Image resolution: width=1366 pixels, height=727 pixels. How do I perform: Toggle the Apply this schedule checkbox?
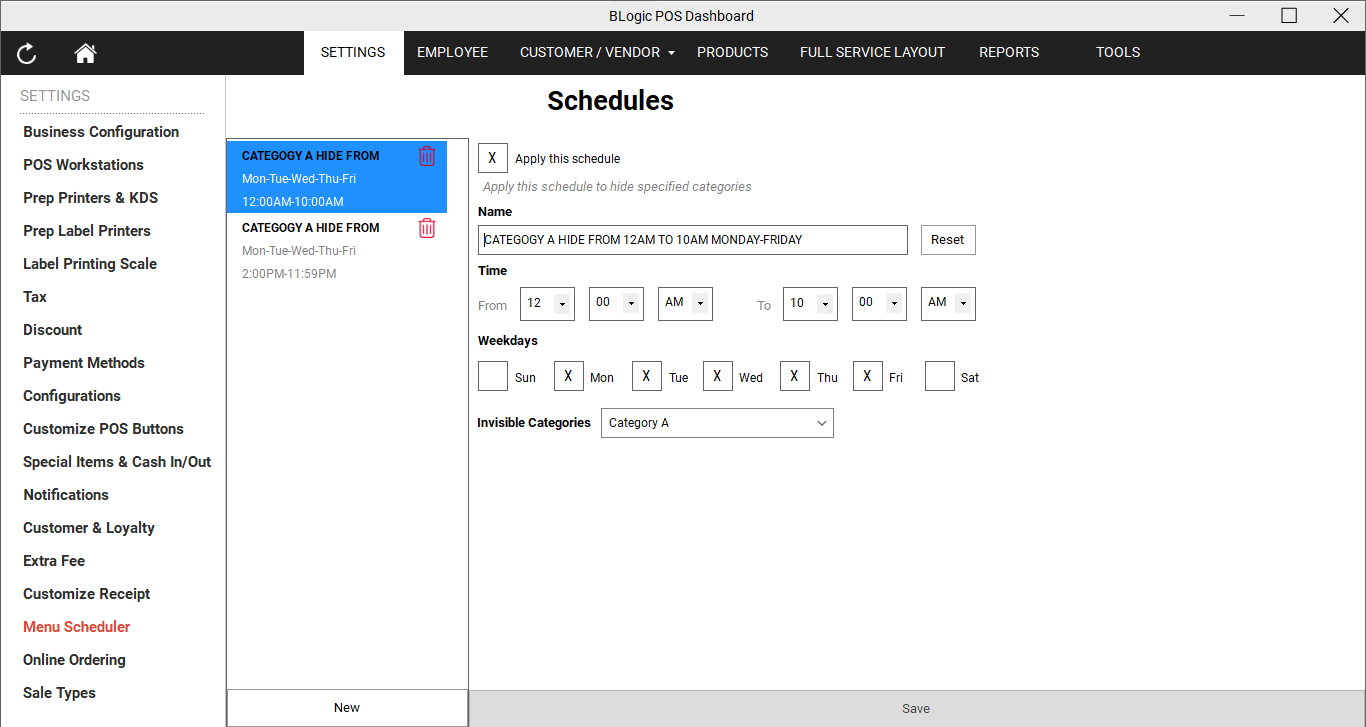click(x=493, y=158)
